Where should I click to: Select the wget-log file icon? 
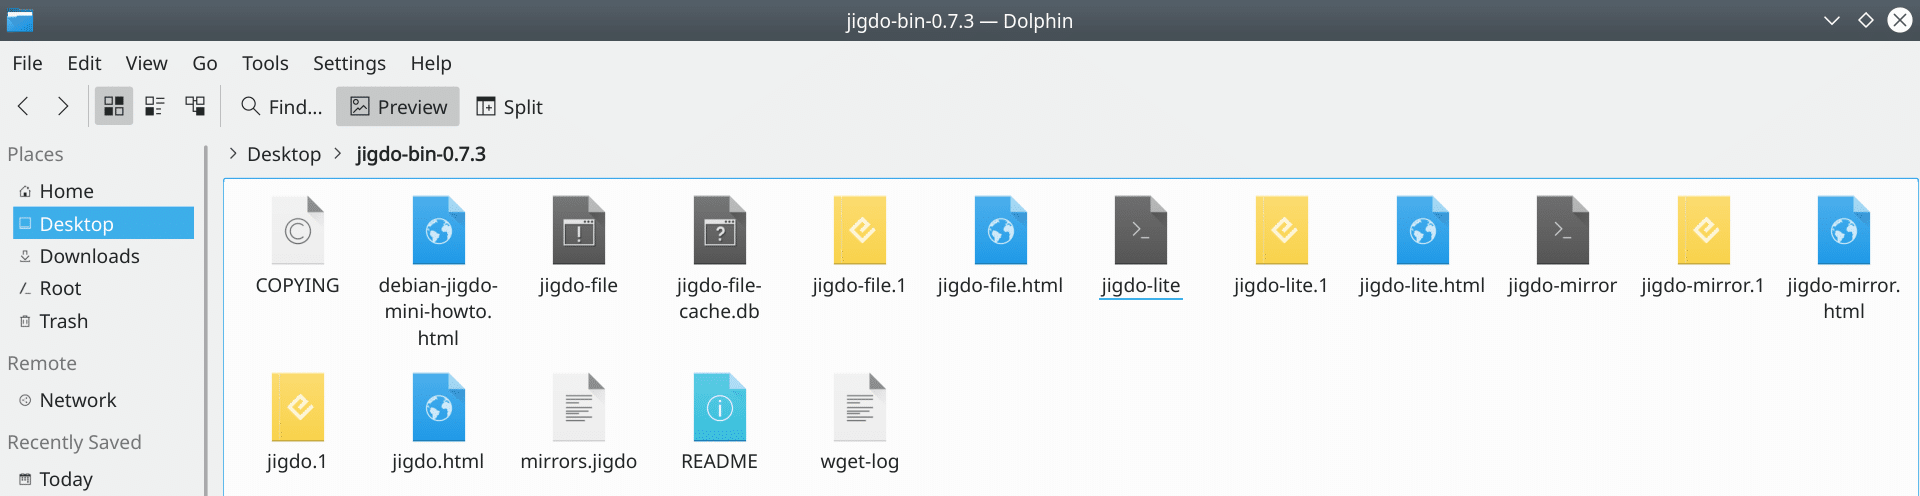860,407
